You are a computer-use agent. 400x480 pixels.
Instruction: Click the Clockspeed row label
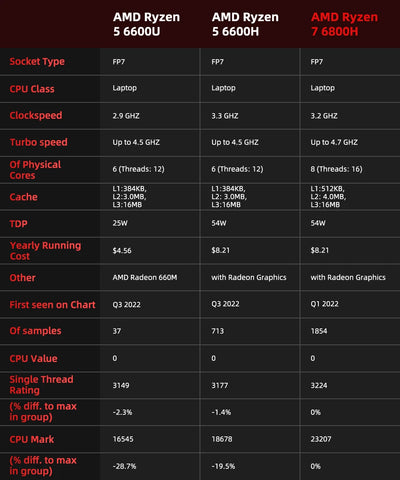pyautogui.click(x=36, y=115)
